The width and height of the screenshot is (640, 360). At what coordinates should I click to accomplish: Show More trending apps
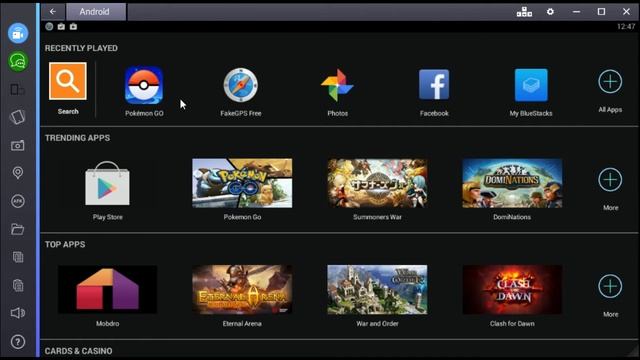(x=610, y=180)
